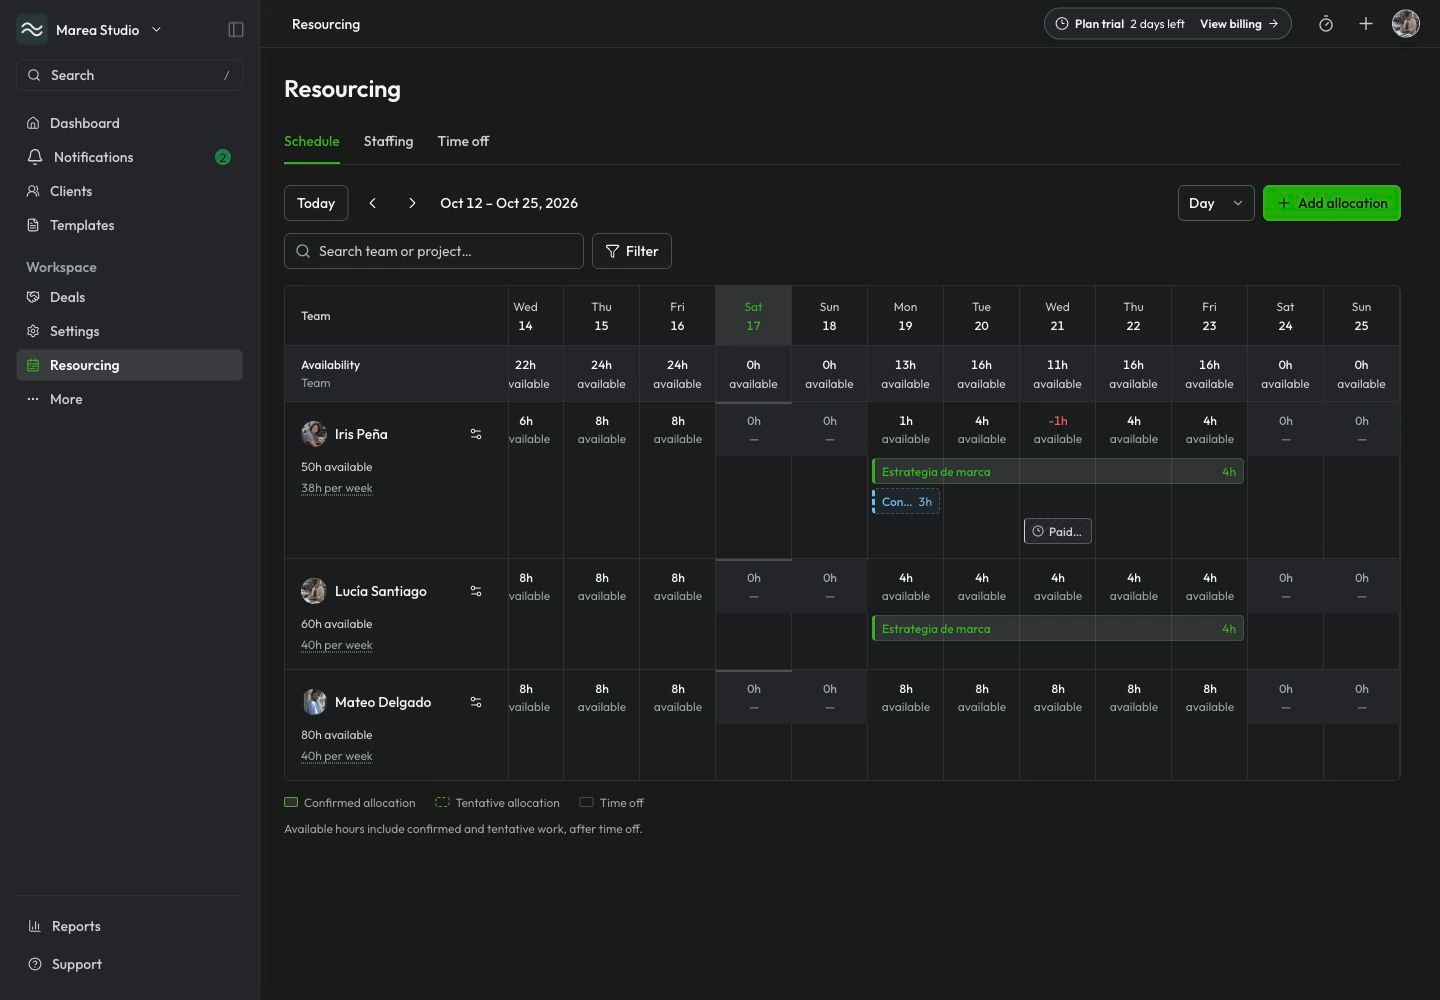Select Iris's Estrategia de marca allocation bar
This screenshot has height=1000, width=1440.
click(1058, 472)
